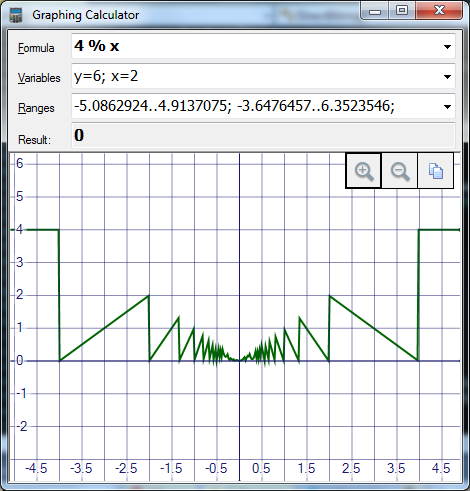470x491 pixels.
Task: Click the x-axis label -2.5
Action: tap(126, 468)
